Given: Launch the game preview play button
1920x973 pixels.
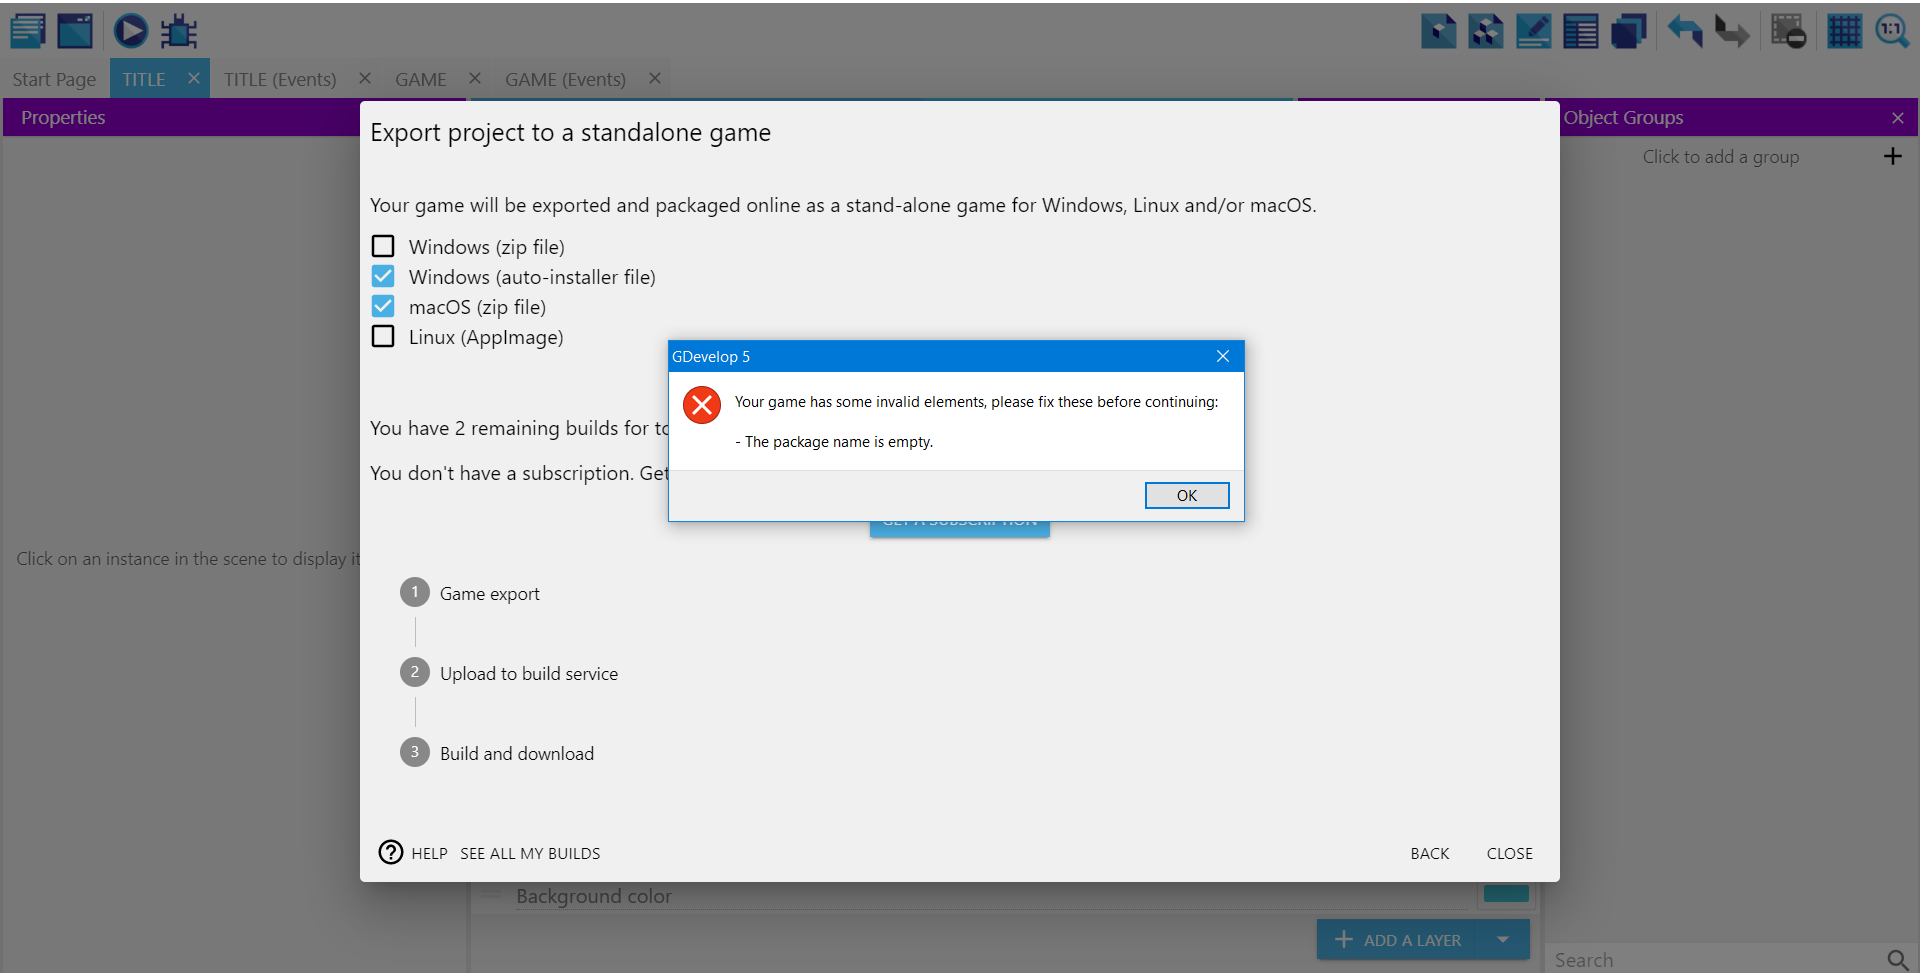Looking at the screenshot, I should tap(130, 31).
